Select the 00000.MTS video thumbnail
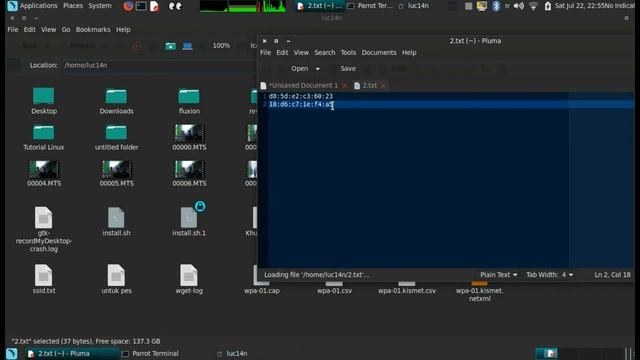 click(x=189, y=133)
